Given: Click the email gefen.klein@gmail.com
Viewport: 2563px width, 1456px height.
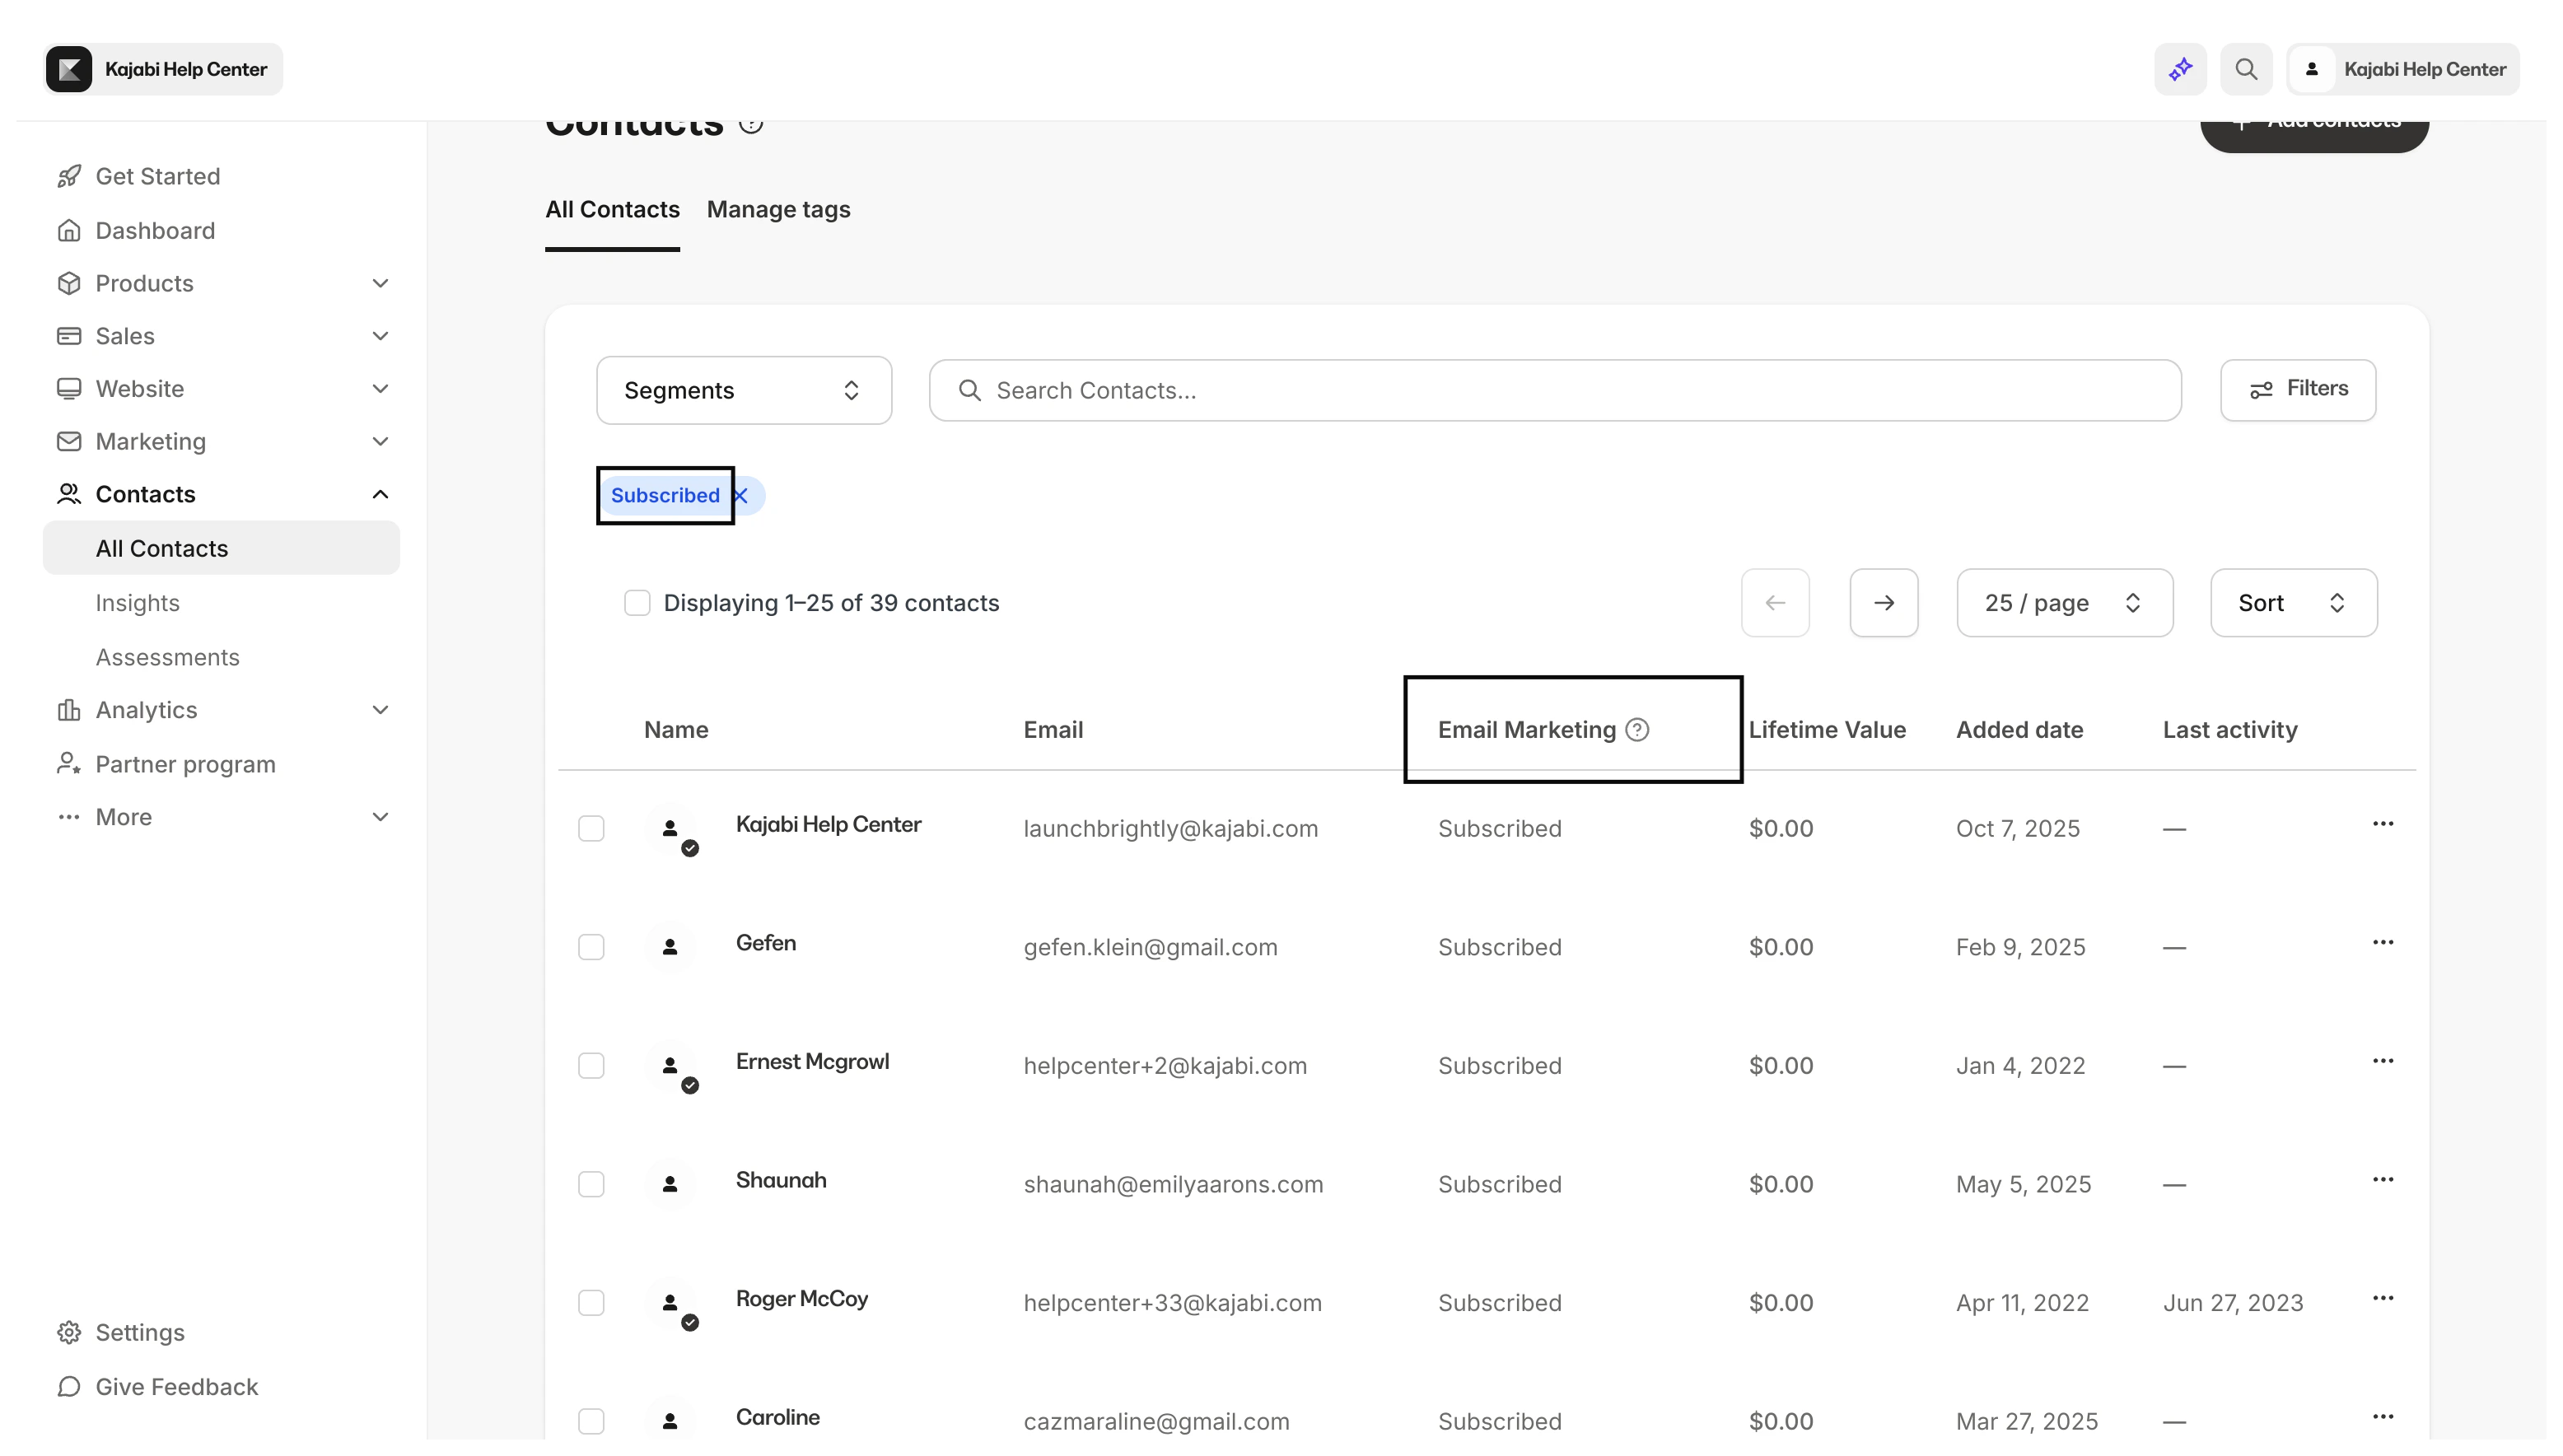Looking at the screenshot, I should pyautogui.click(x=1150, y=947).
